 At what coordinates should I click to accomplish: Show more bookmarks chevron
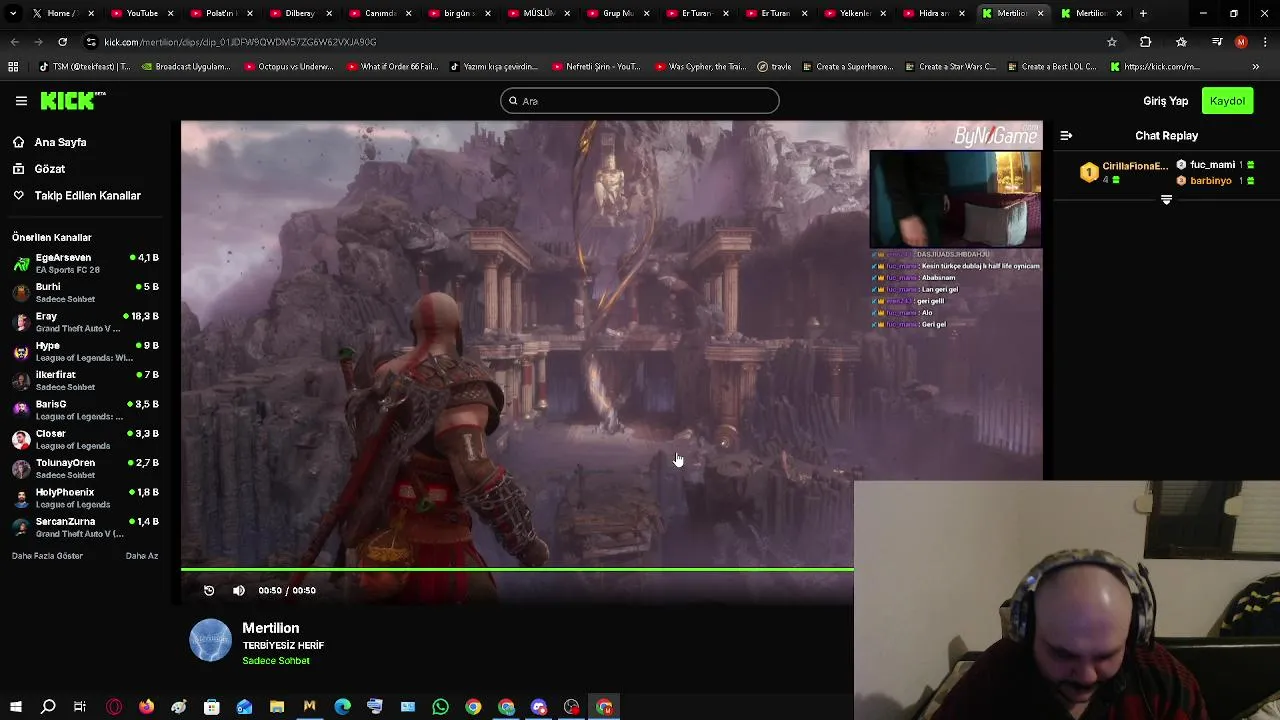(x=1256, y=67)
